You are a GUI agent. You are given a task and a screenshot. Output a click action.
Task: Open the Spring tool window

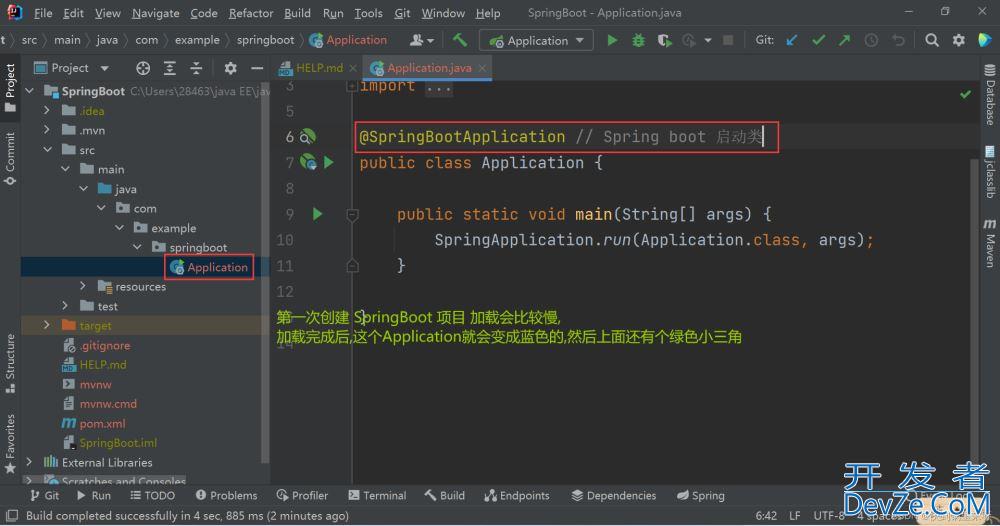coord(700,495)
